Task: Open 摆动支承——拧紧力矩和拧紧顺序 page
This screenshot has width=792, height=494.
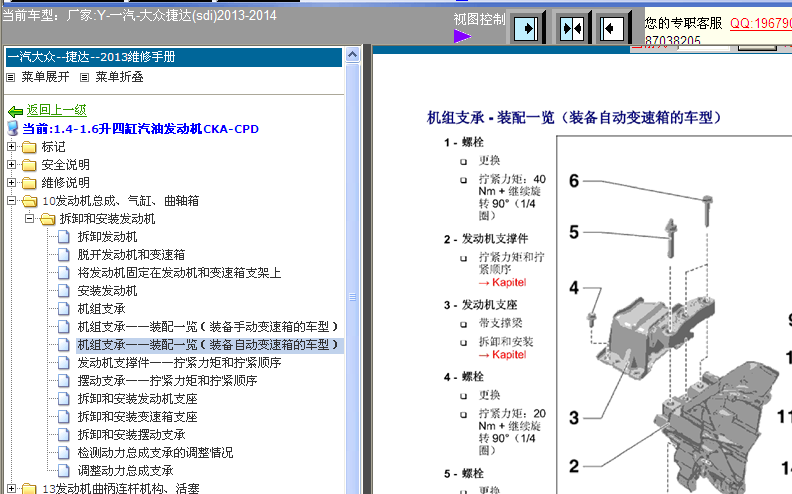Action: [x=167, y=381]
